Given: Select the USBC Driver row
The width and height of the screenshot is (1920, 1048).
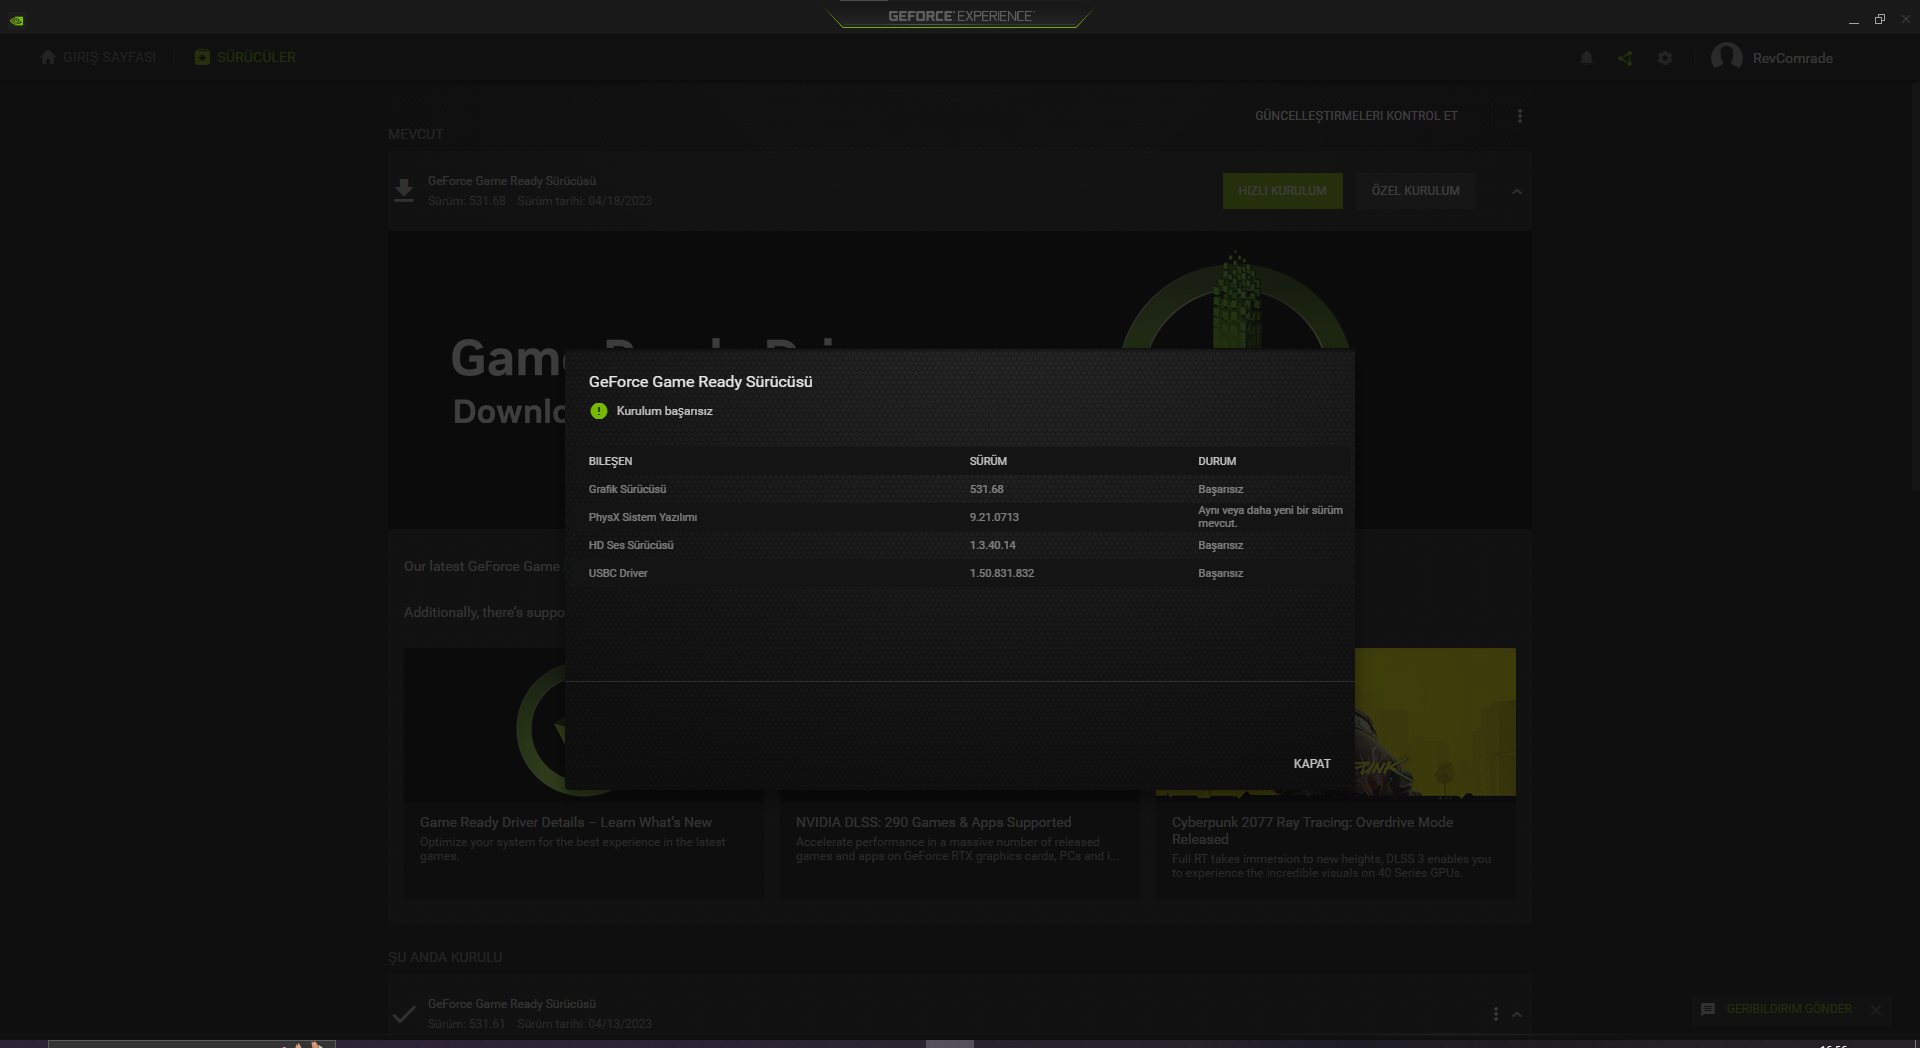Looking at the screenshot, I should point(960,573).
